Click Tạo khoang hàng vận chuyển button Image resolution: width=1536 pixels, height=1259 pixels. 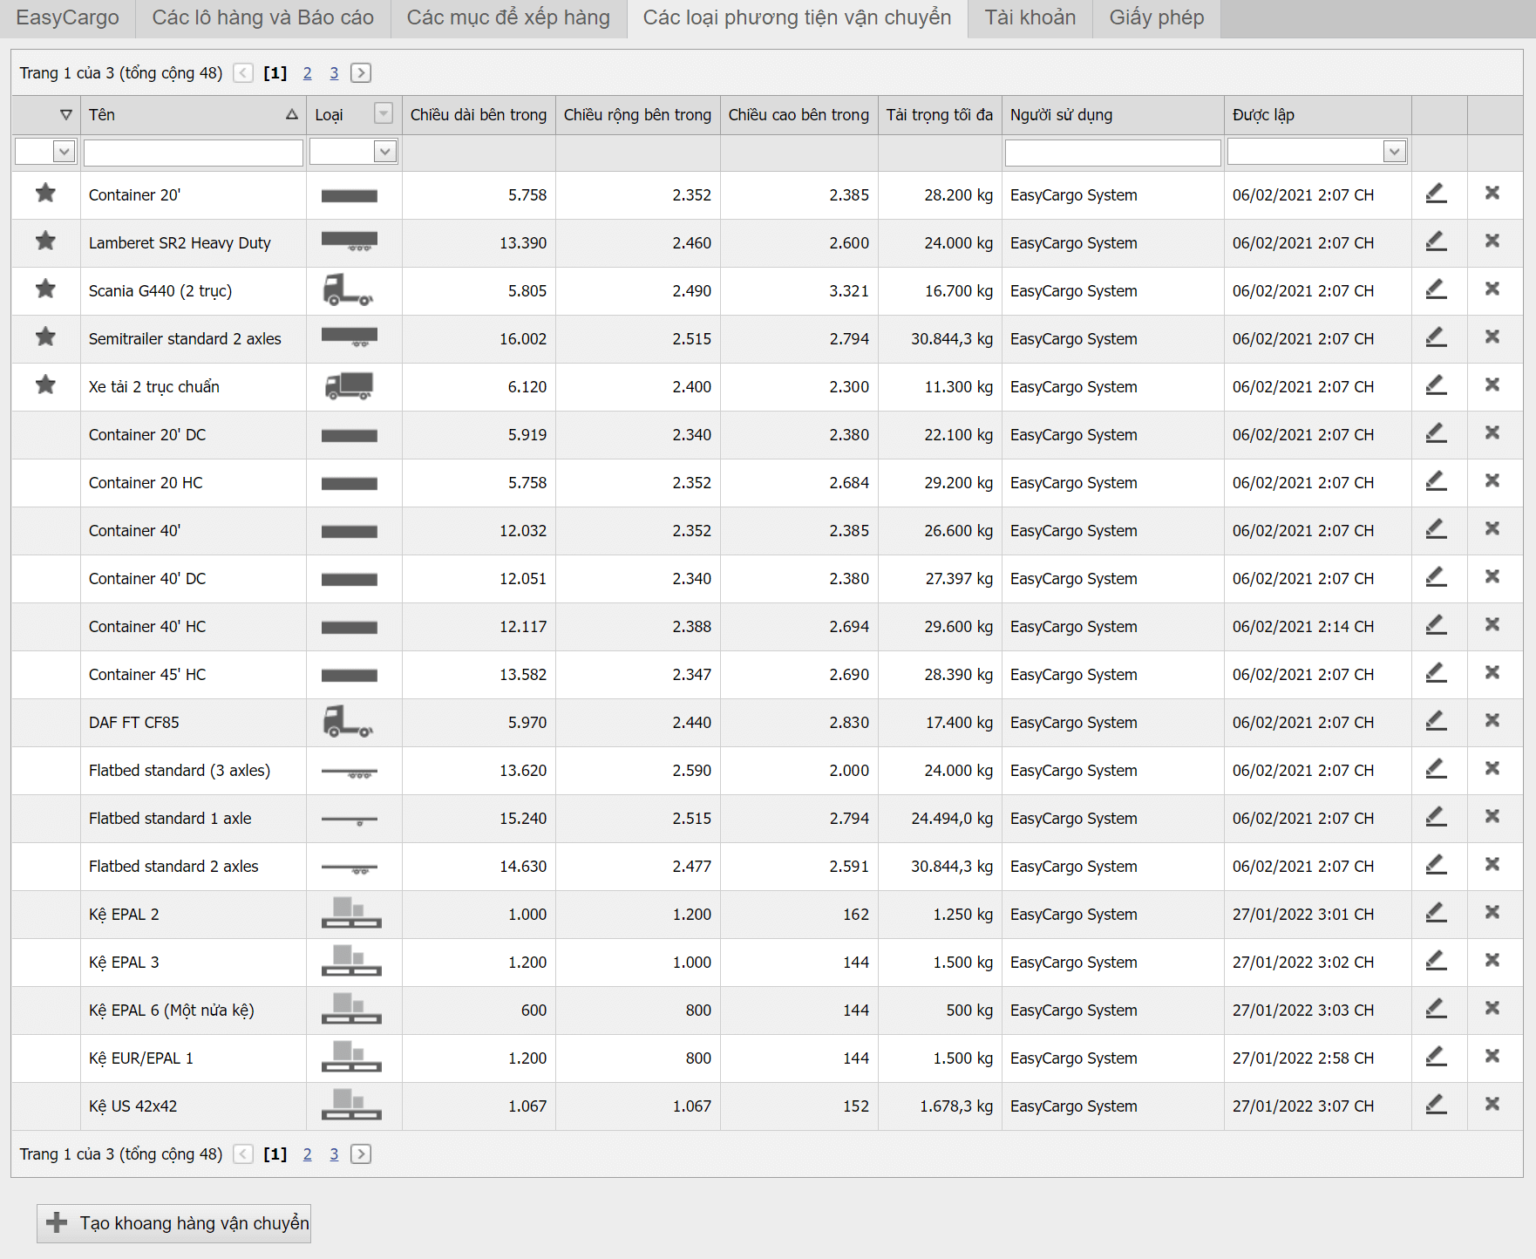[x=174, y=1223]
